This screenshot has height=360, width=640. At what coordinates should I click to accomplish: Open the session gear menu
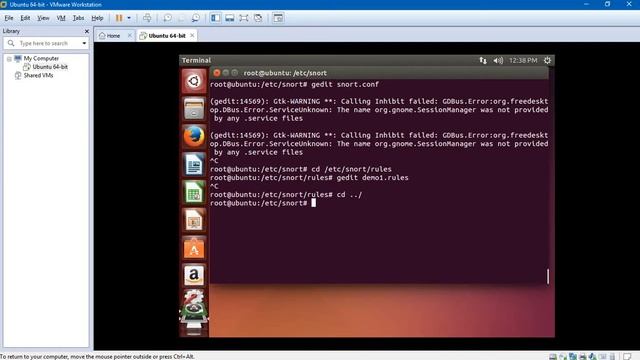[x=547, y=60]
